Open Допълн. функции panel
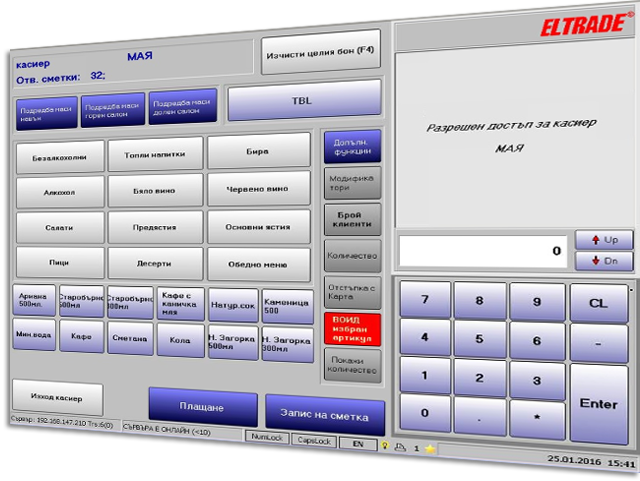This screenshot has width=640, height=481. pyautogui.click(x=352, y=147)
